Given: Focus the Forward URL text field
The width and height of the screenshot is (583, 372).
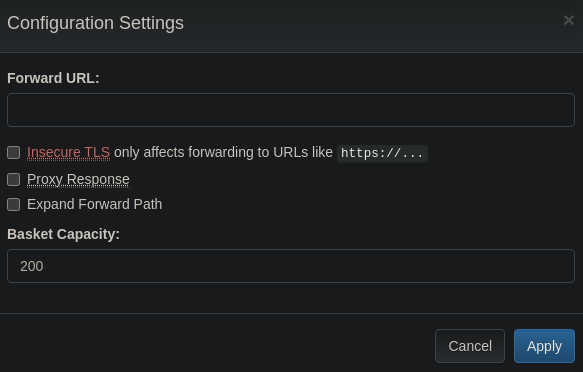Looking at the screenshot, I should tap(291, 110).
